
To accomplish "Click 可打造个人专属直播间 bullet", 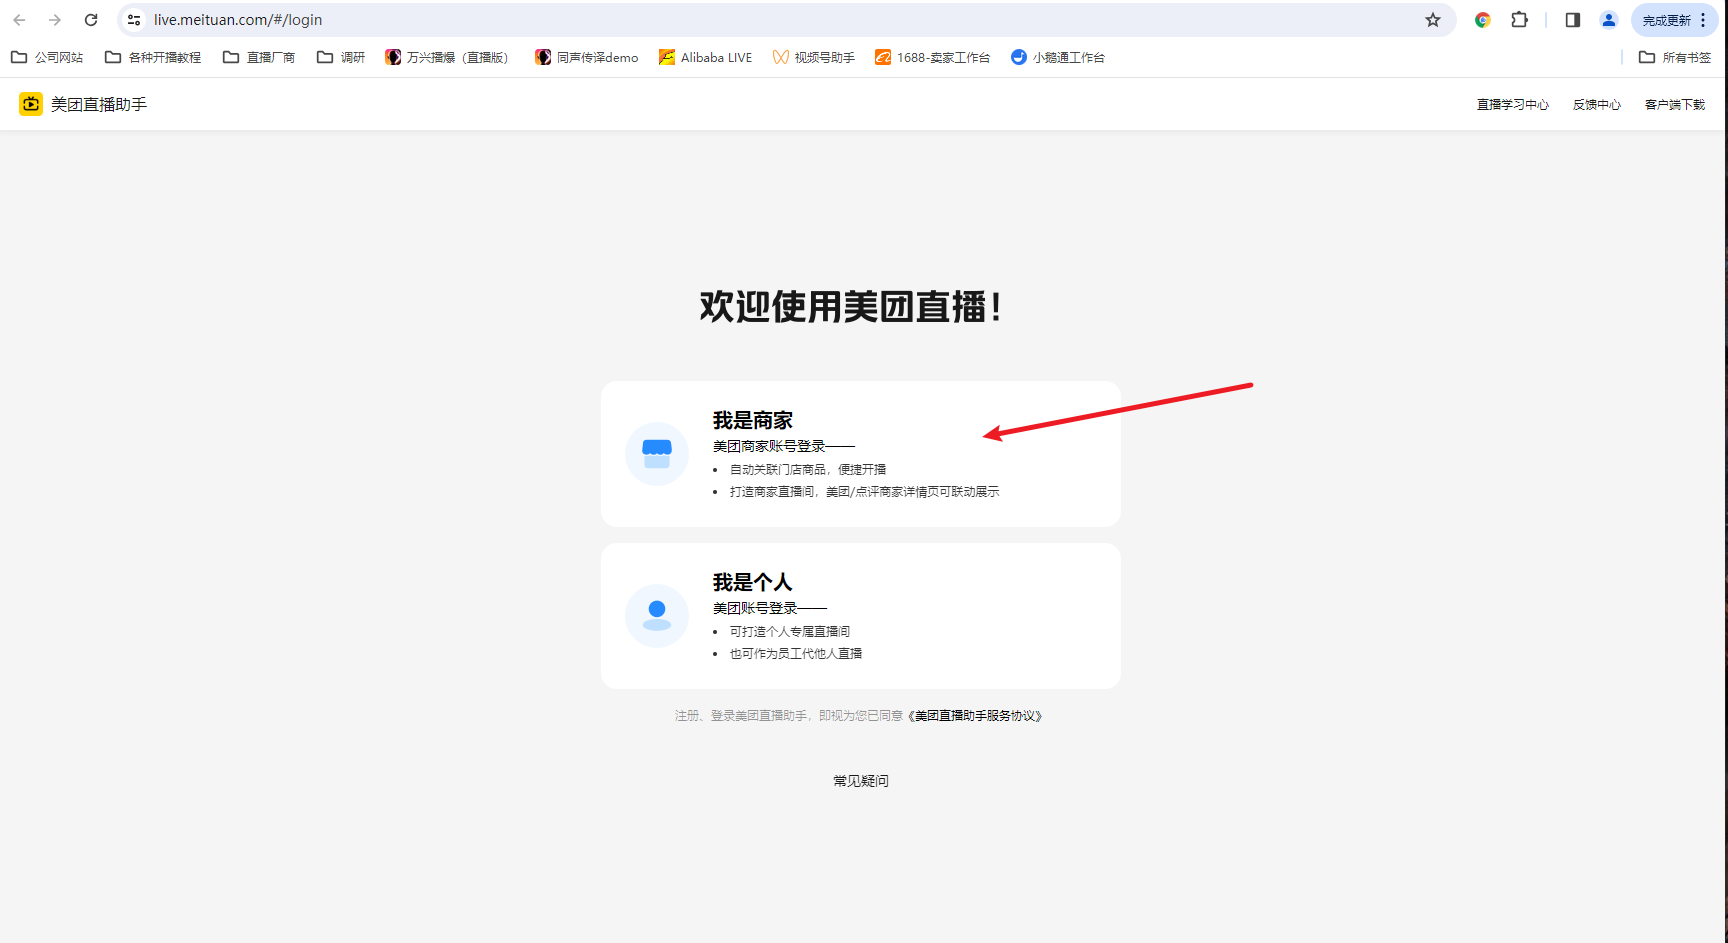I will point(790,632).
